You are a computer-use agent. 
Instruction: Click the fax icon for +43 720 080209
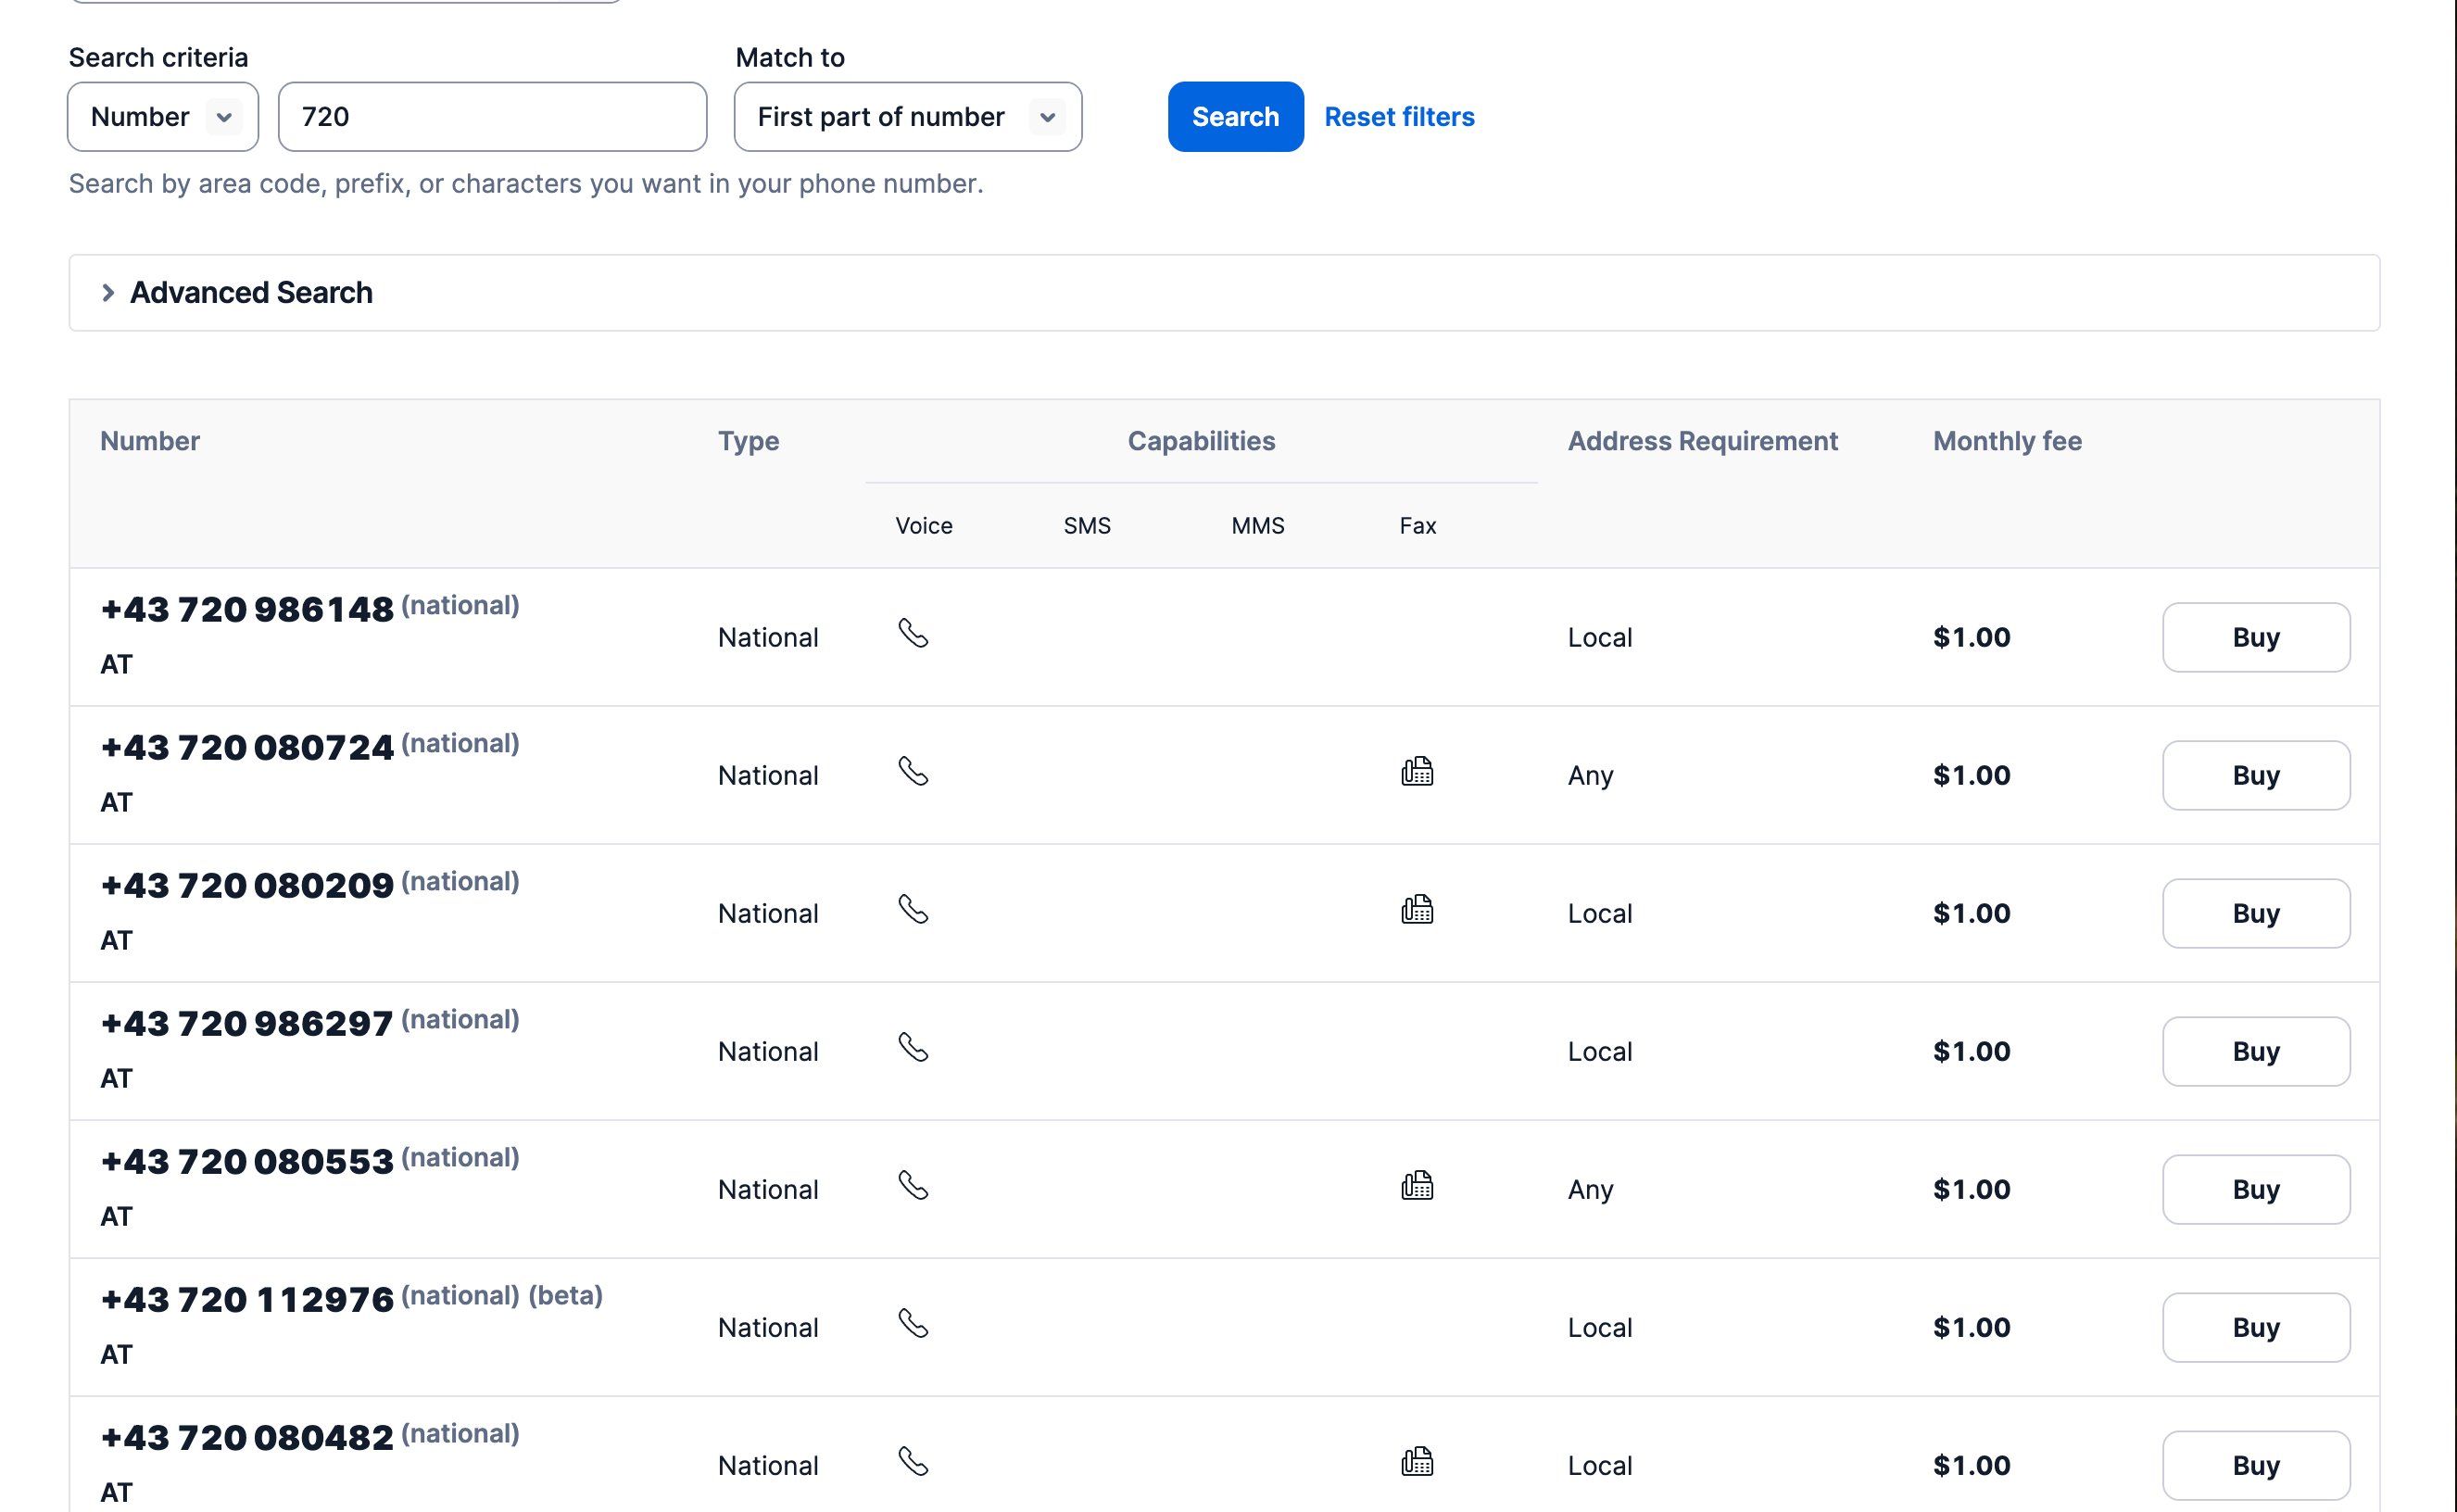[x=1417, y=909]
